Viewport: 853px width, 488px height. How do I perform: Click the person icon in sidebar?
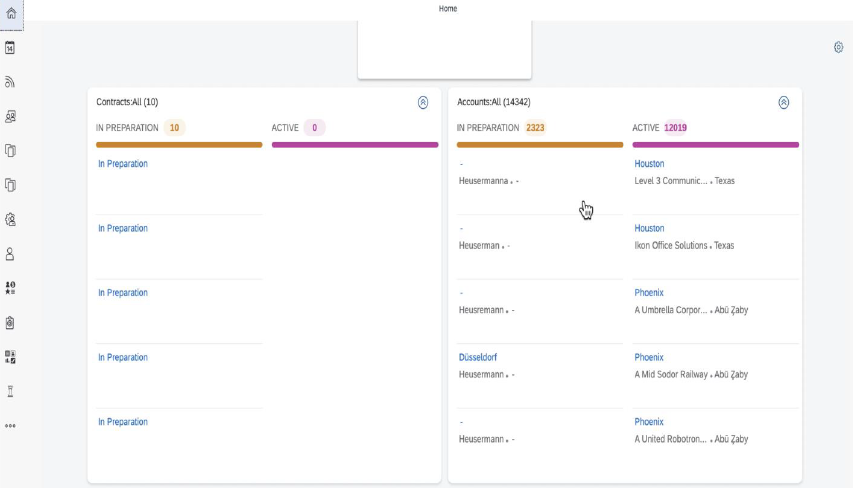click(x=11, y=254)
